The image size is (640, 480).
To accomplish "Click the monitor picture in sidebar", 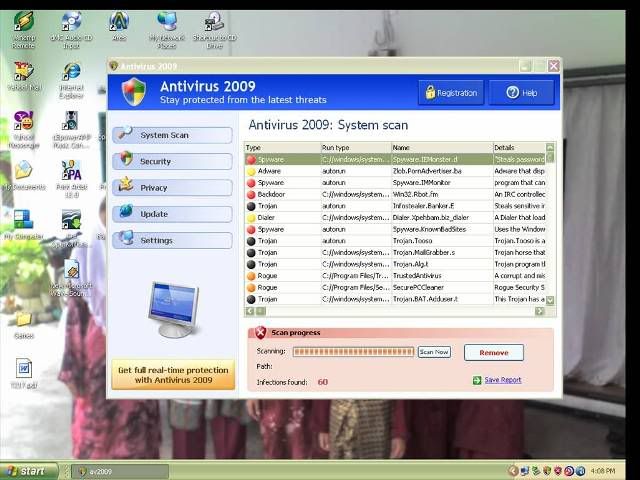I will [174, 310].
